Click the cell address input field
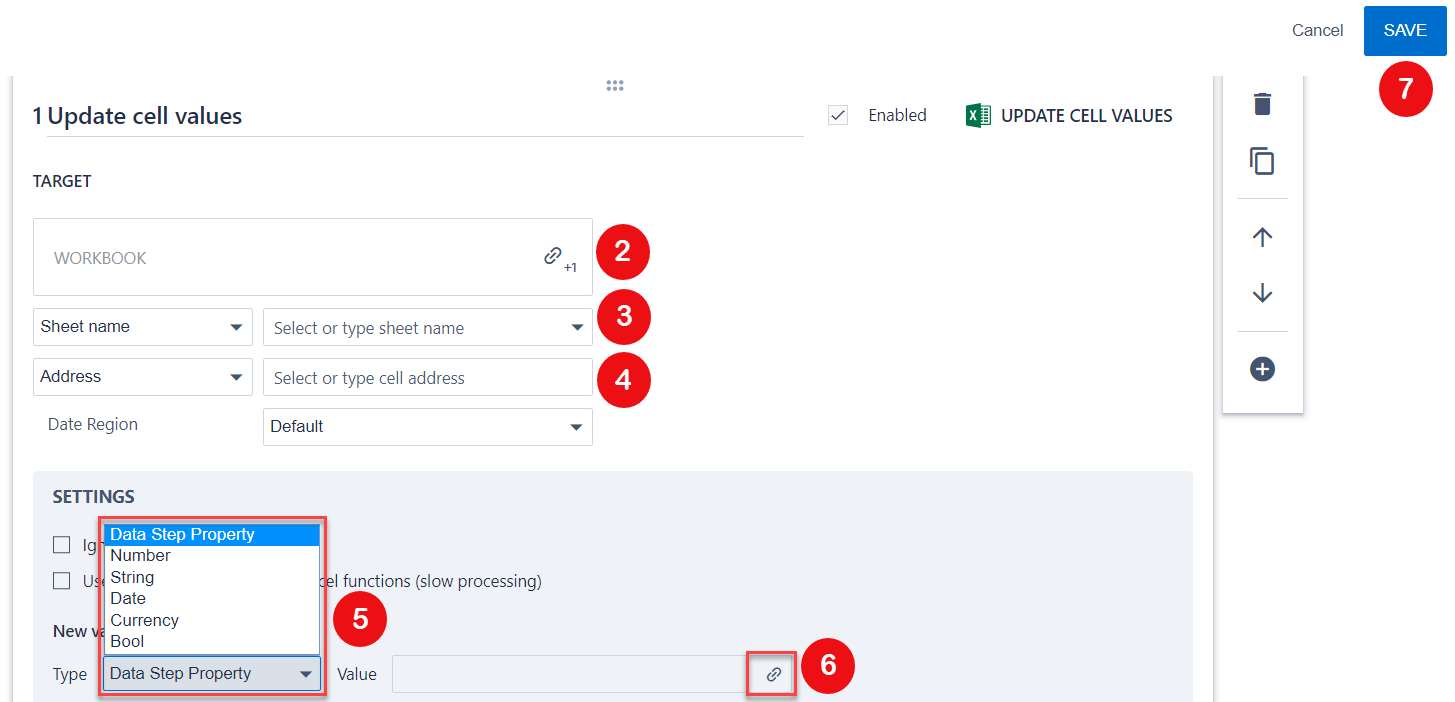Screen dimensions: 1455x702 click(427, 378)
